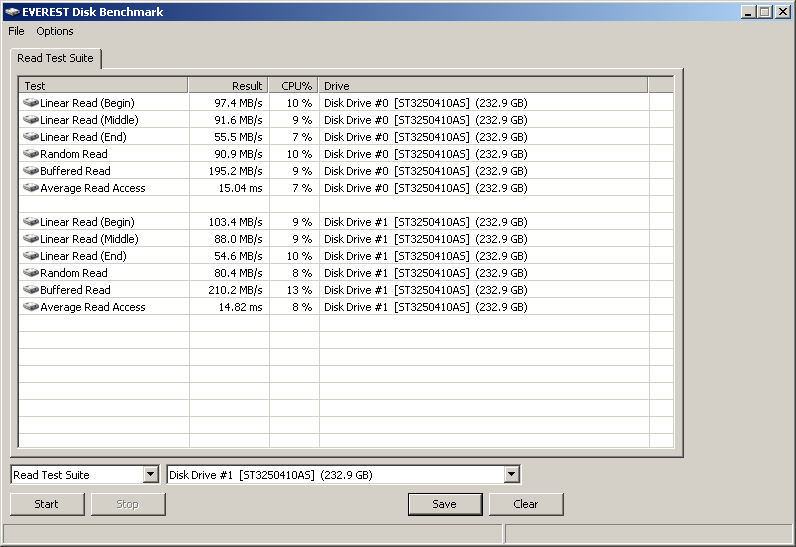This screenshot has width=796, height=547.
Task: Select the Read Test Suite tab
Action: coord(55,58)
